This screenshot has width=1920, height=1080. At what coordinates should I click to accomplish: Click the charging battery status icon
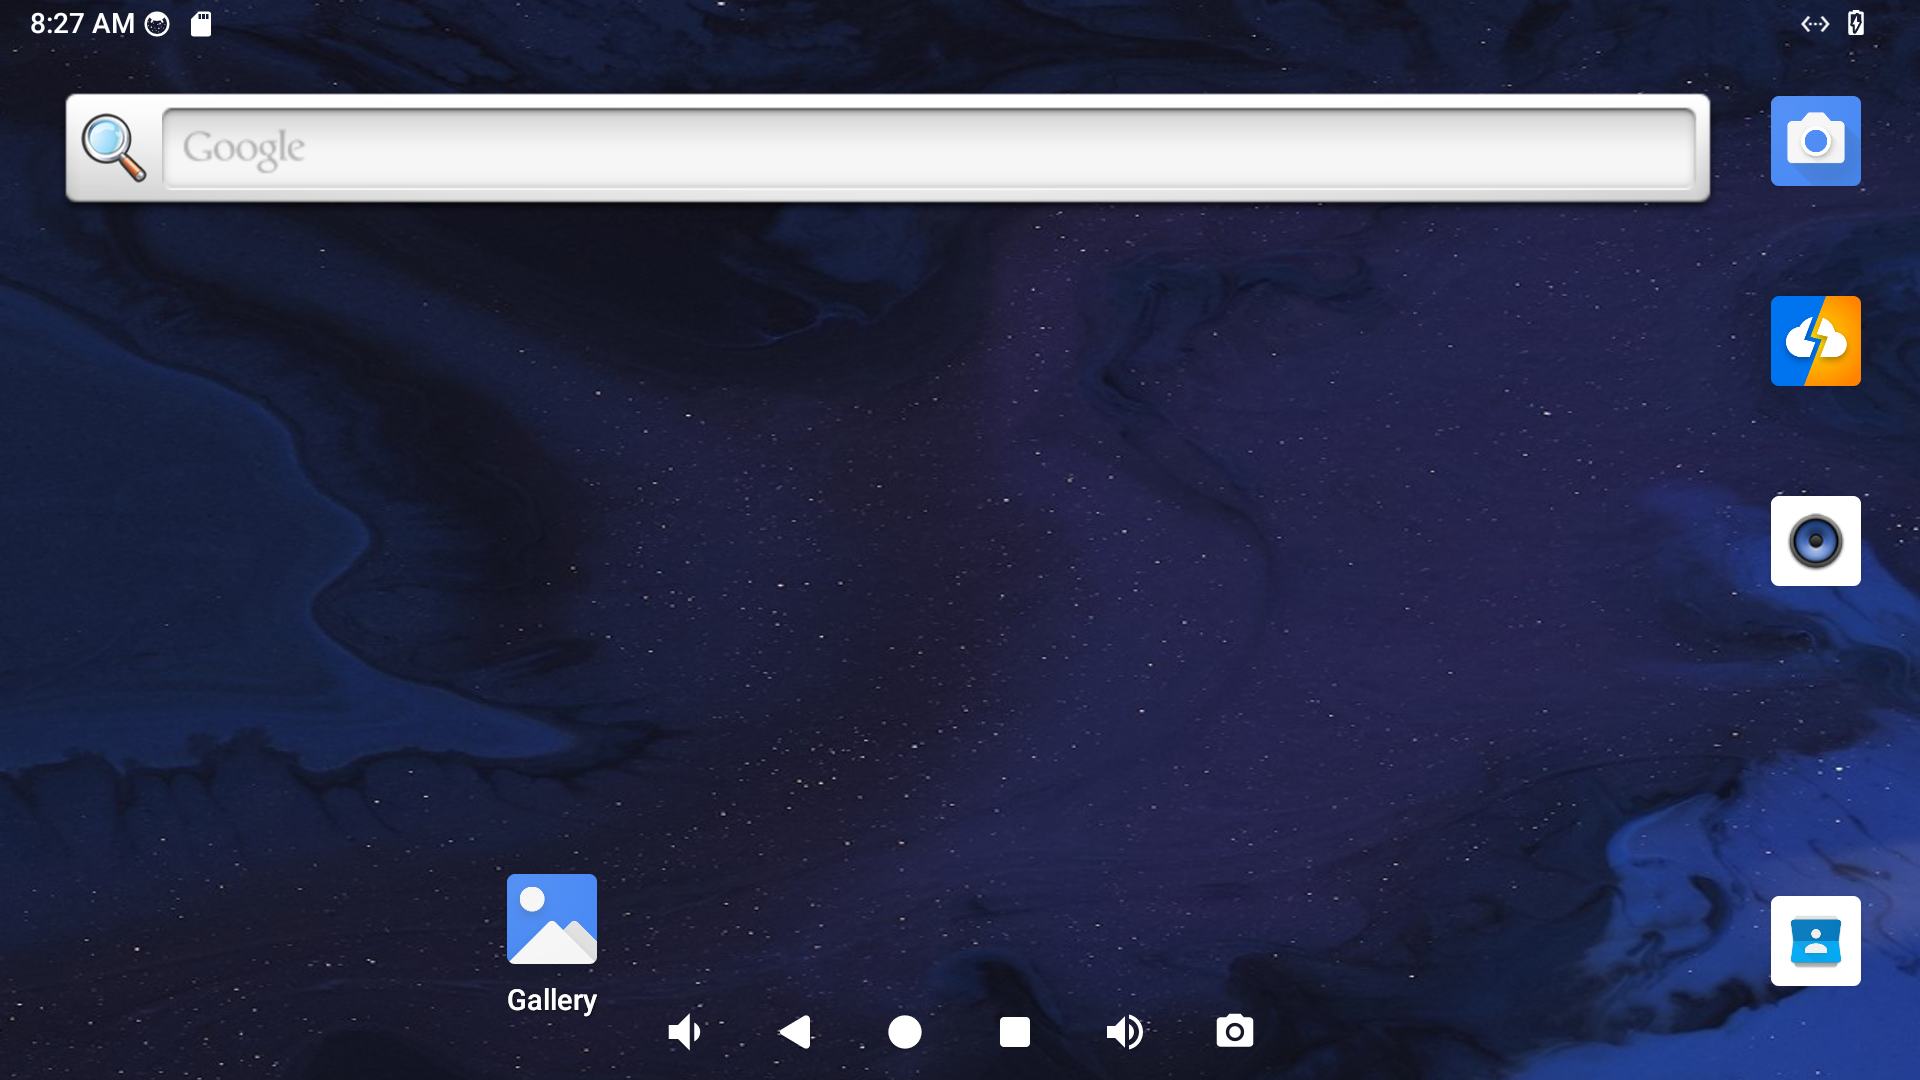pyautogui.click(x=1856, y=24)
